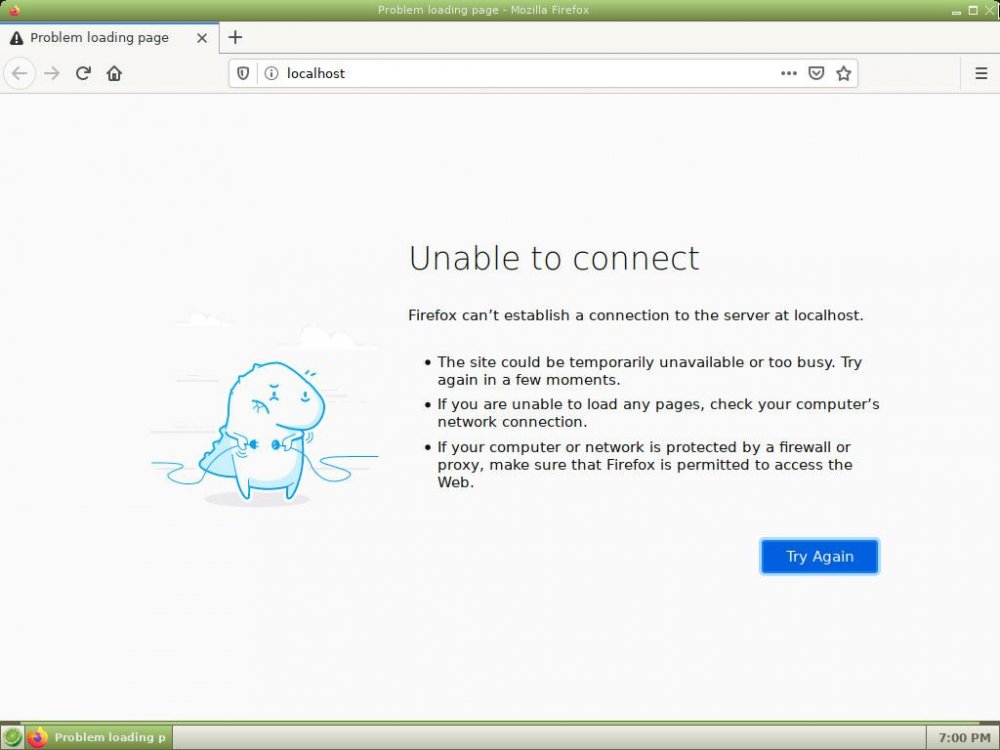Select Firefox taskbar entry Problem loading p
1000x750 pixels.
click(98, 737)
